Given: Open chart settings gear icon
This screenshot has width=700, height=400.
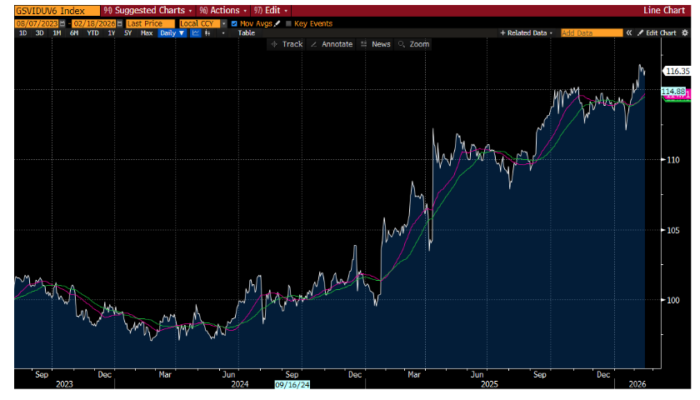Looking at the screenshot, I should pos(682,33).
